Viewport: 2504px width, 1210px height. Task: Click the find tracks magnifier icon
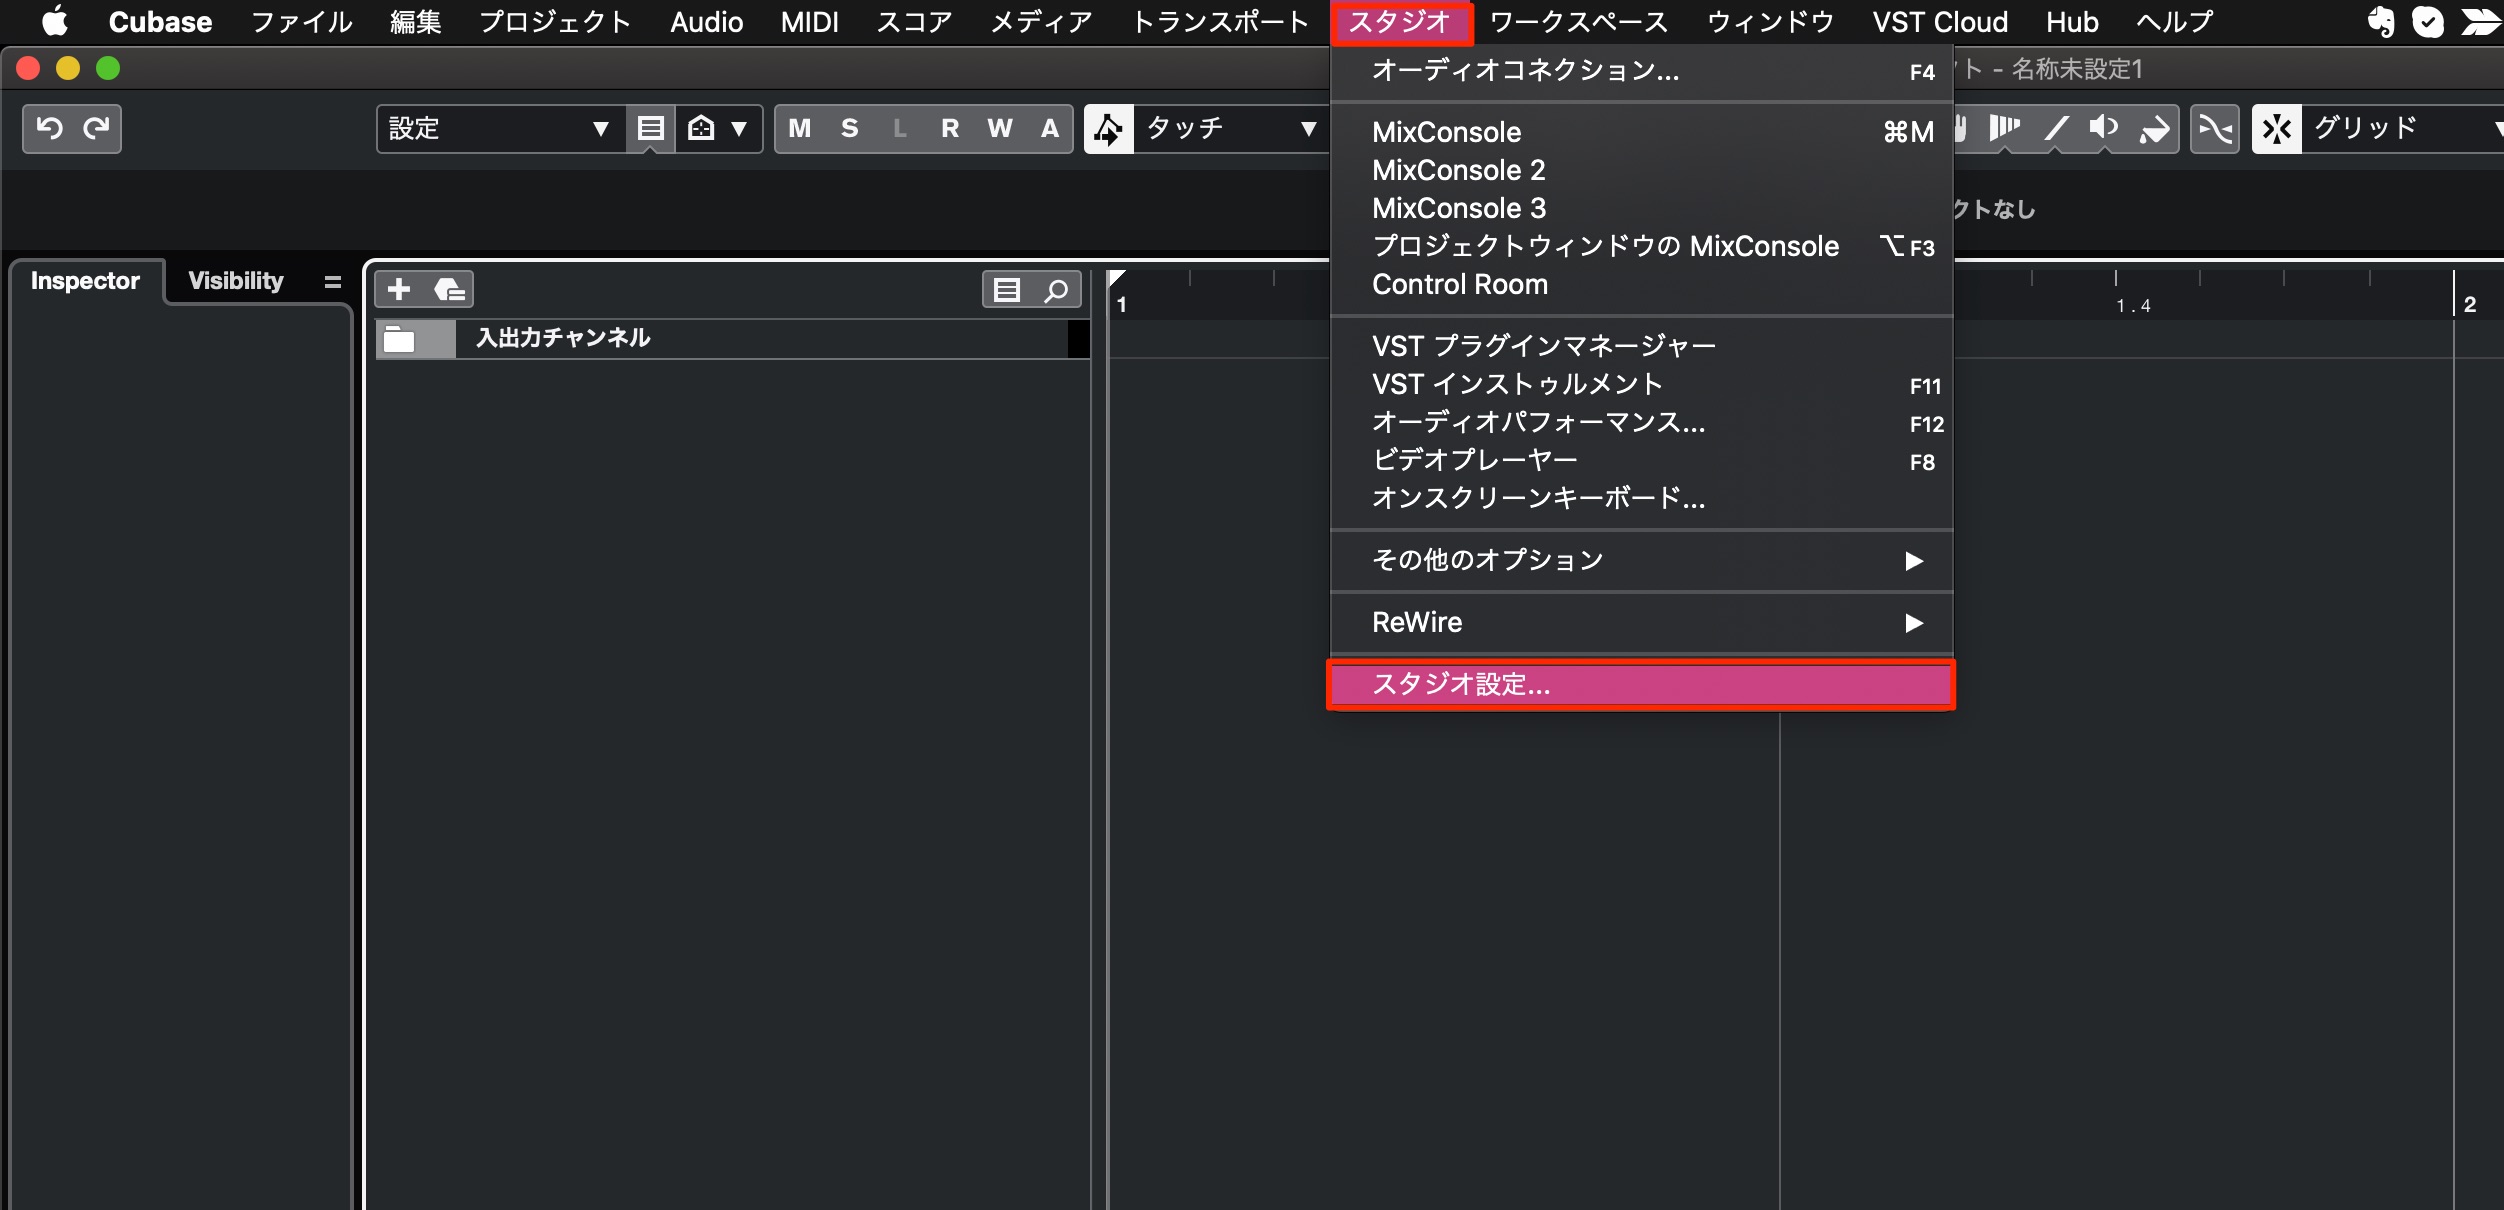pos(1056,290)
